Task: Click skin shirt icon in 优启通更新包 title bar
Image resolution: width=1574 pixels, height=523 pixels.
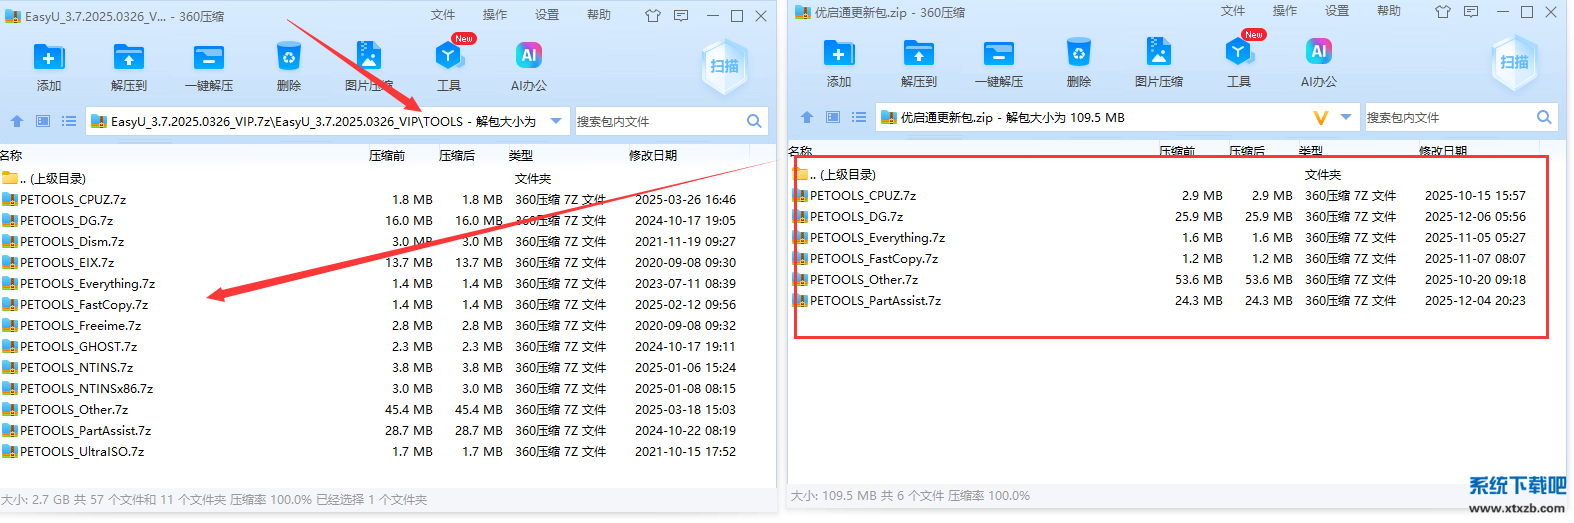Action: (x=1443, y=12)
